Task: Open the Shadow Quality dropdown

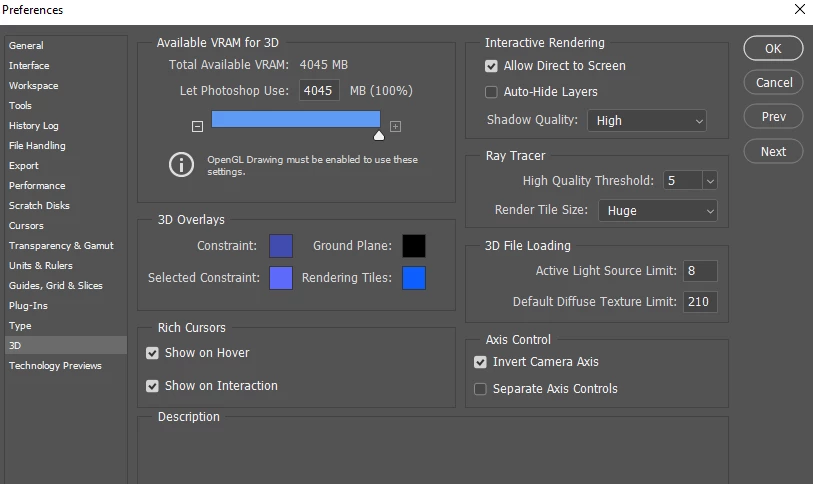Action: [647, 120]
